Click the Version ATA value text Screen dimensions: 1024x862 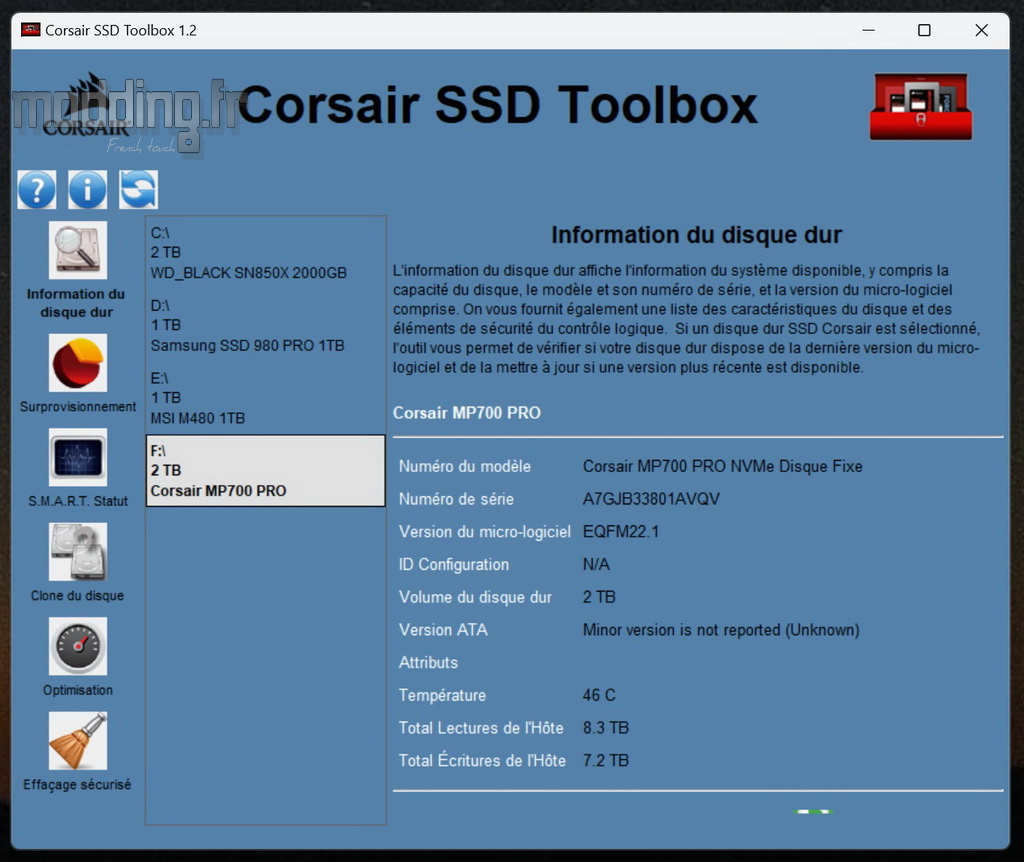(721, 630)
